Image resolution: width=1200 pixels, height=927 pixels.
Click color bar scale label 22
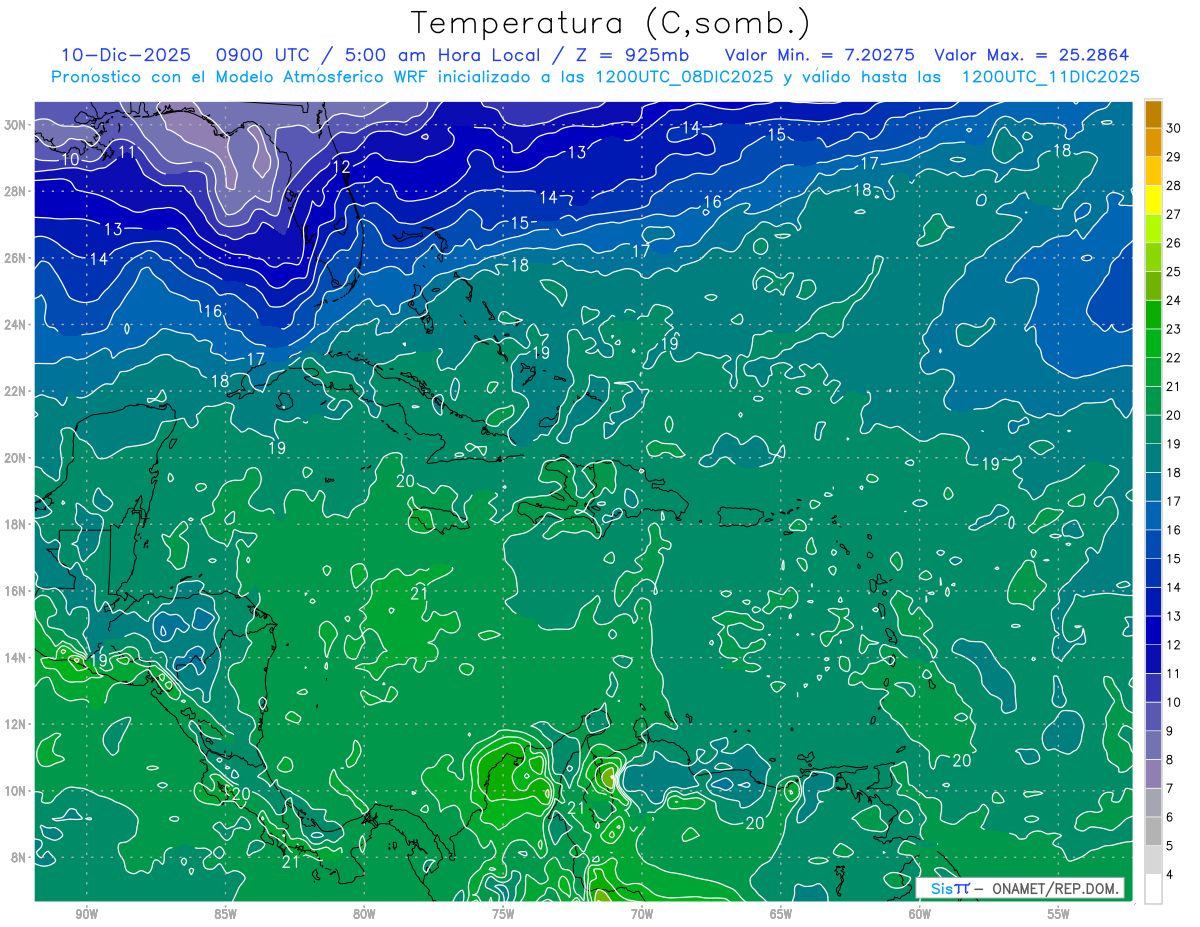pos(1174,358)
